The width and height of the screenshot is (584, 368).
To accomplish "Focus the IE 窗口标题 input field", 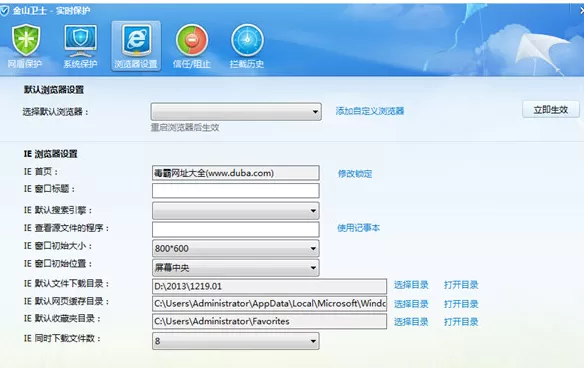I will (235, 190).
